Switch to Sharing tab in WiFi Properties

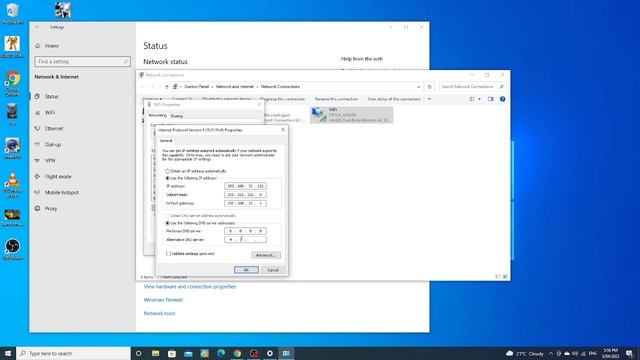(x=177, y=116)
